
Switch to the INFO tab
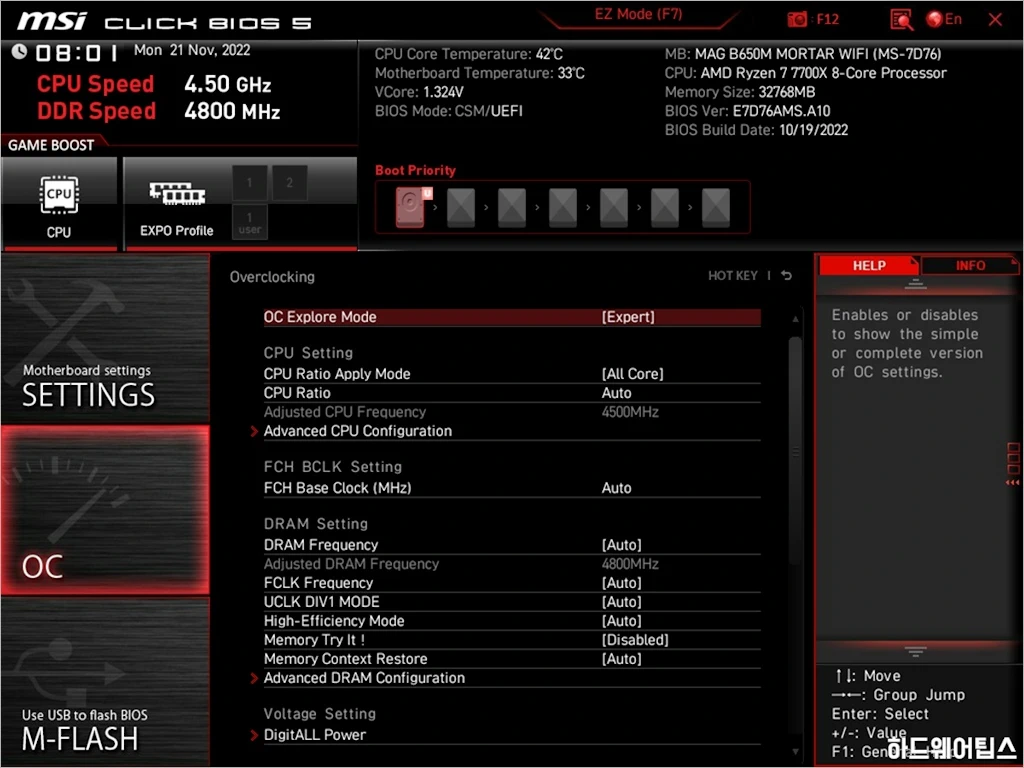(x=970, y=266)
